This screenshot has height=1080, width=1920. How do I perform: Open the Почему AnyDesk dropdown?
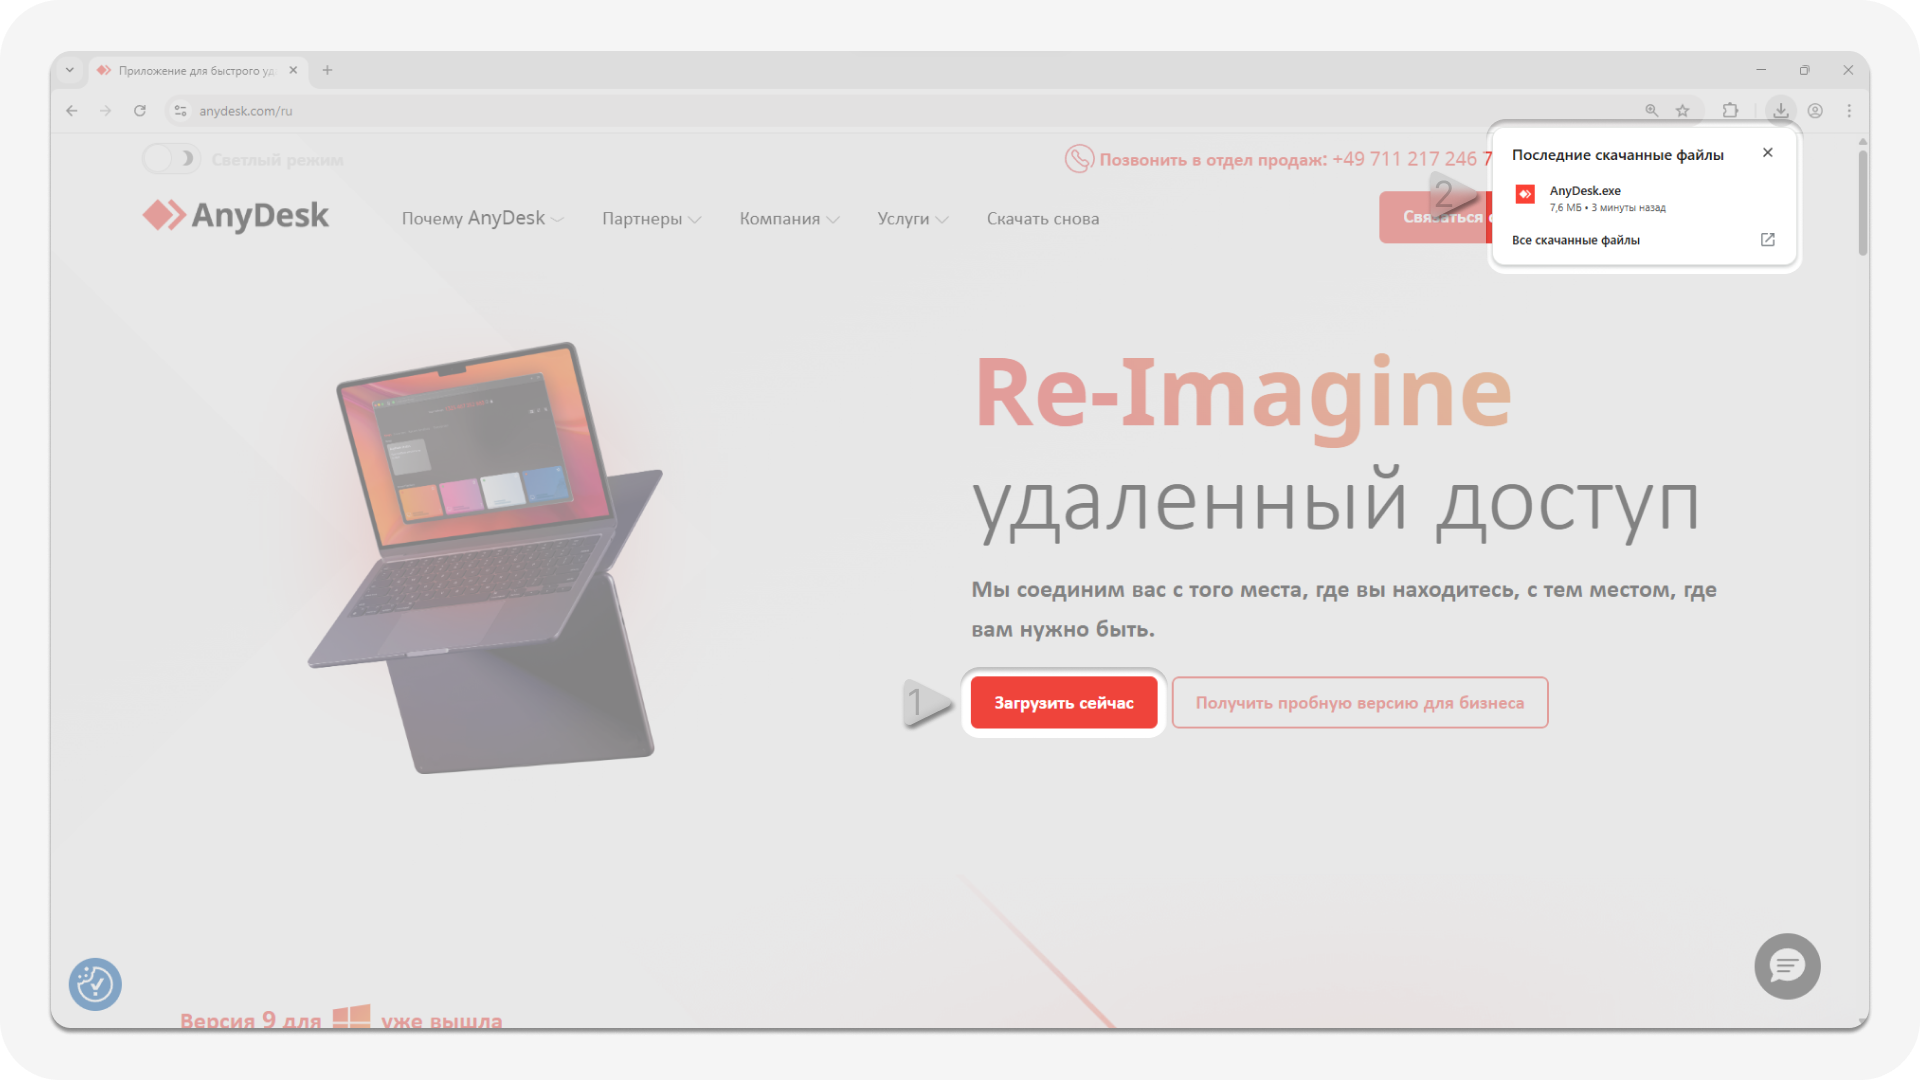click(x=482, y=218)
